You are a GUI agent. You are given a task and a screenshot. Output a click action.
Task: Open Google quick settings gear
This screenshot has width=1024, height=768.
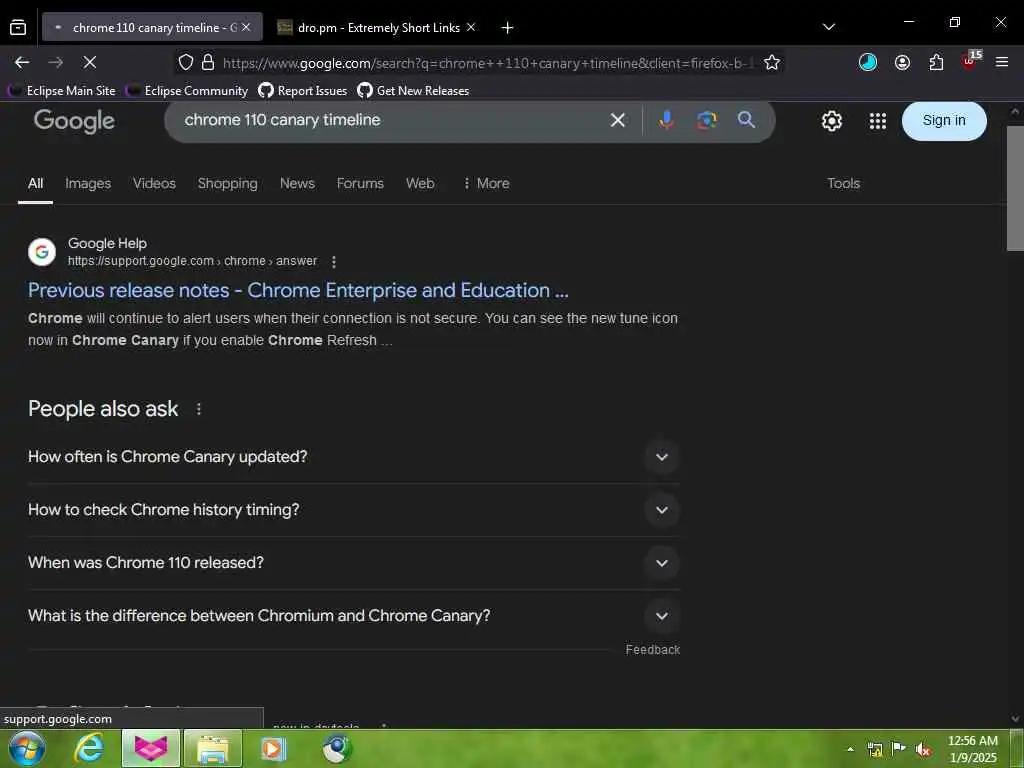831,121
